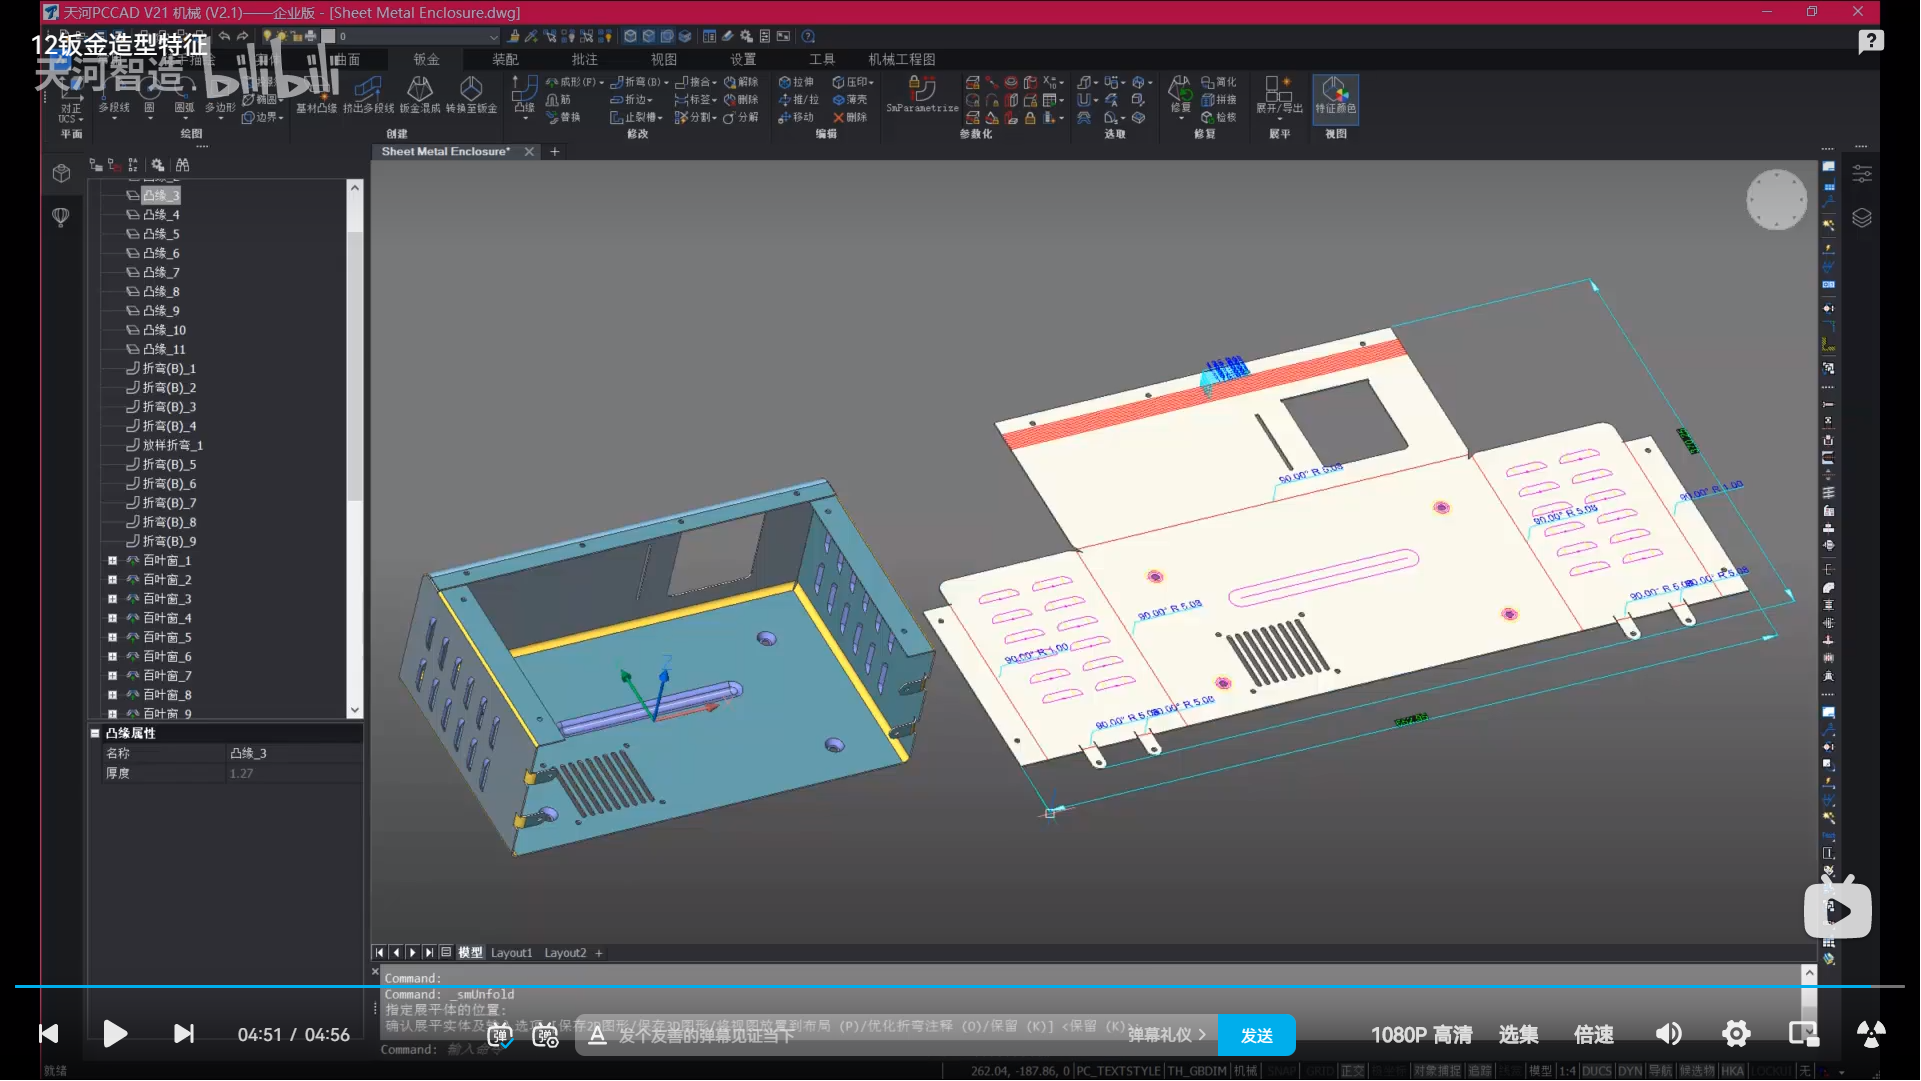Click the layers stack icon on right sidebar
The width and height of the screenshot is (1921, 1081).
(x=1861, y=218)
